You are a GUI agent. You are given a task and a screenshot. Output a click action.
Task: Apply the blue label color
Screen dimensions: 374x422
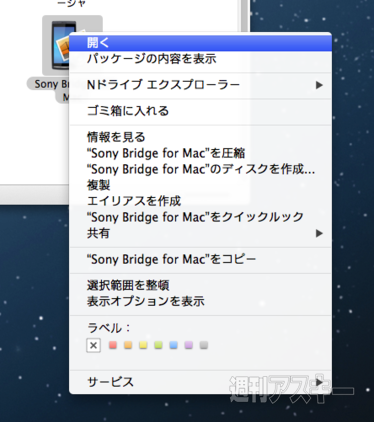click(173, 345)
